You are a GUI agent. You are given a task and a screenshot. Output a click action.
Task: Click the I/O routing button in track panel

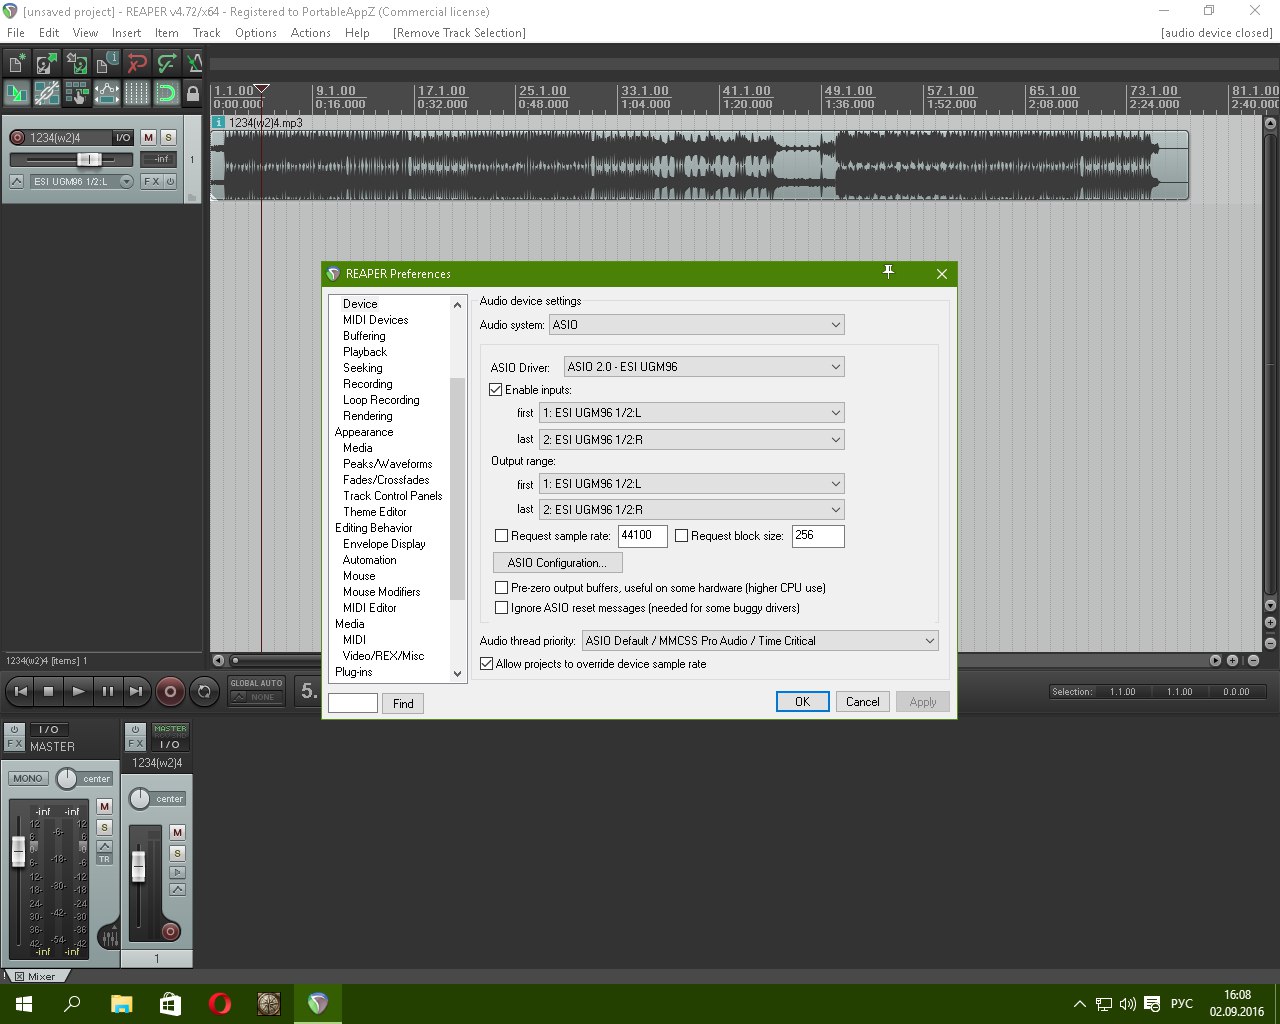pyautogui.click(x=122, y=138)
